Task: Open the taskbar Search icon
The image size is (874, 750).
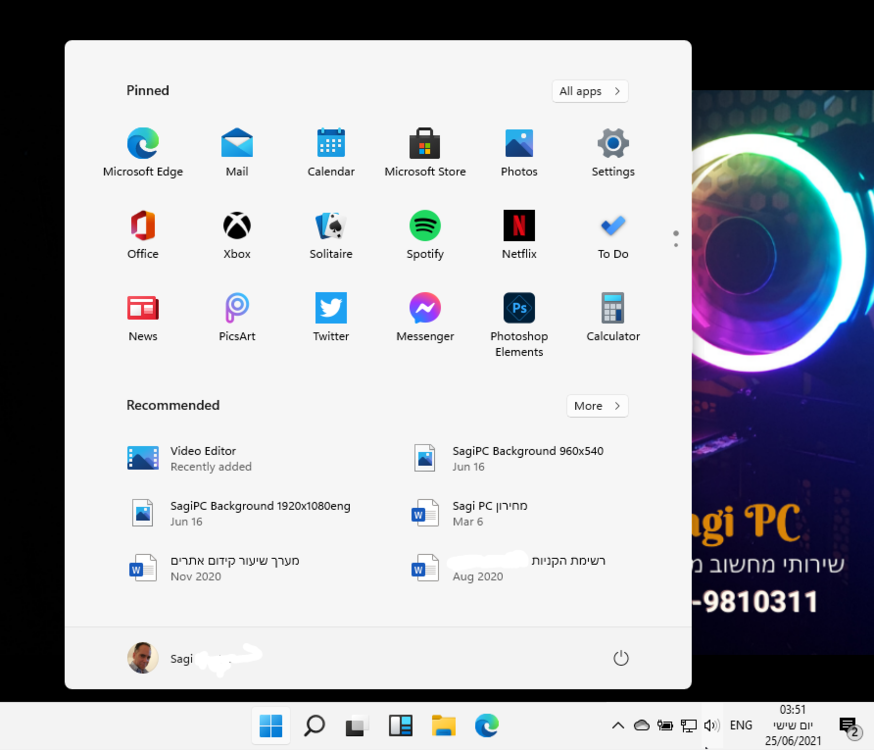Action: (314, 726)
